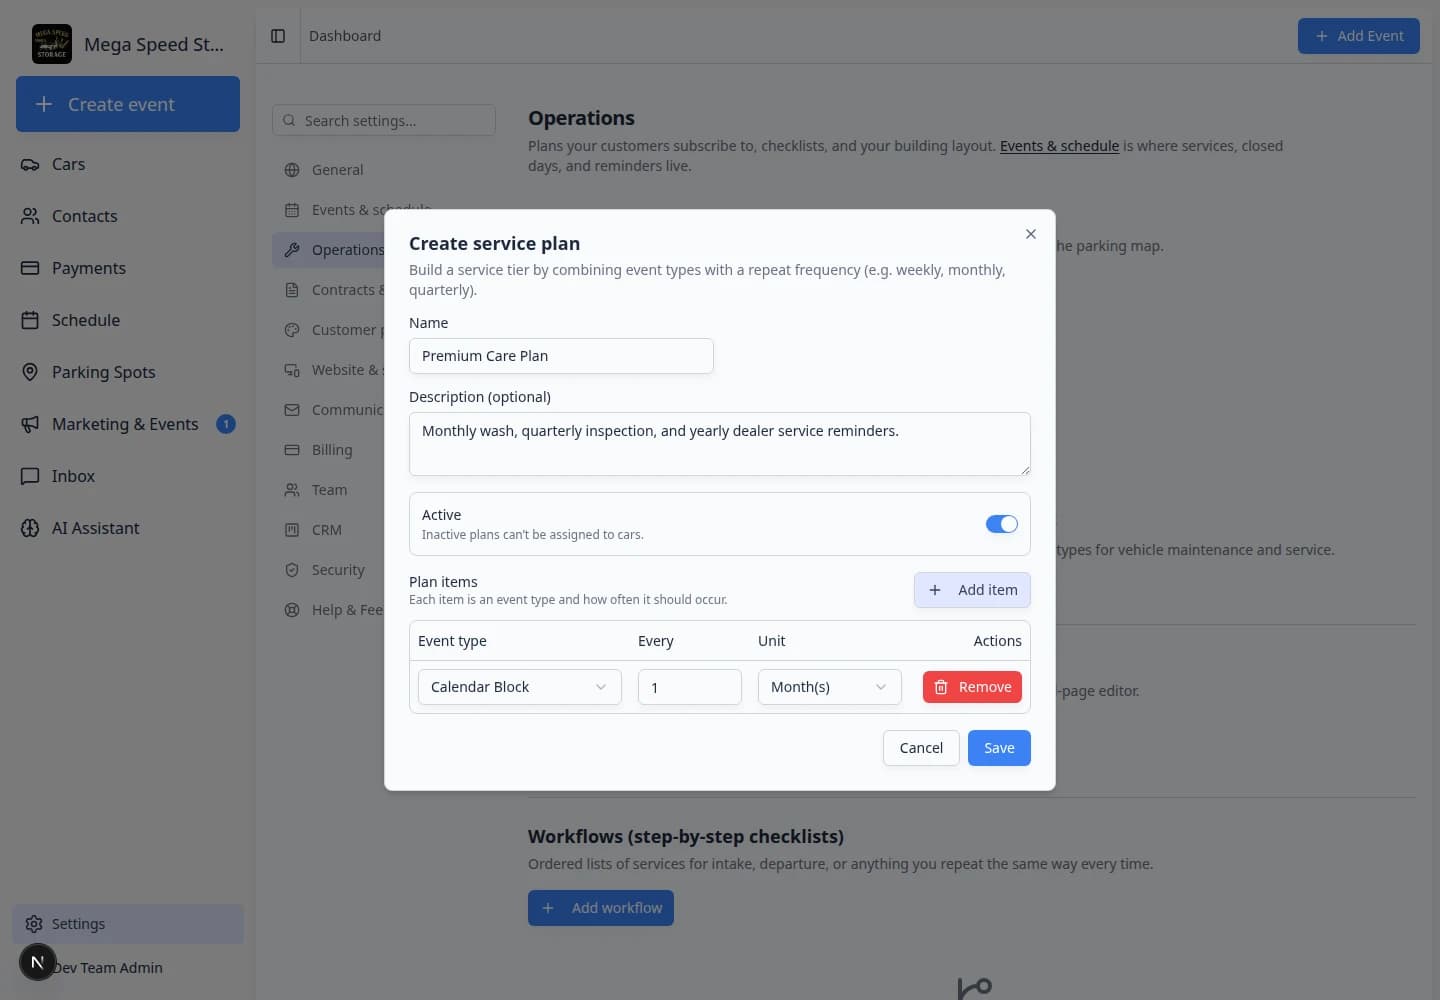The height and width of the screenshot is (1000, 1440).
Task: Open Help & Feedback lifebuoy icon
Action: tap(292, 610)
